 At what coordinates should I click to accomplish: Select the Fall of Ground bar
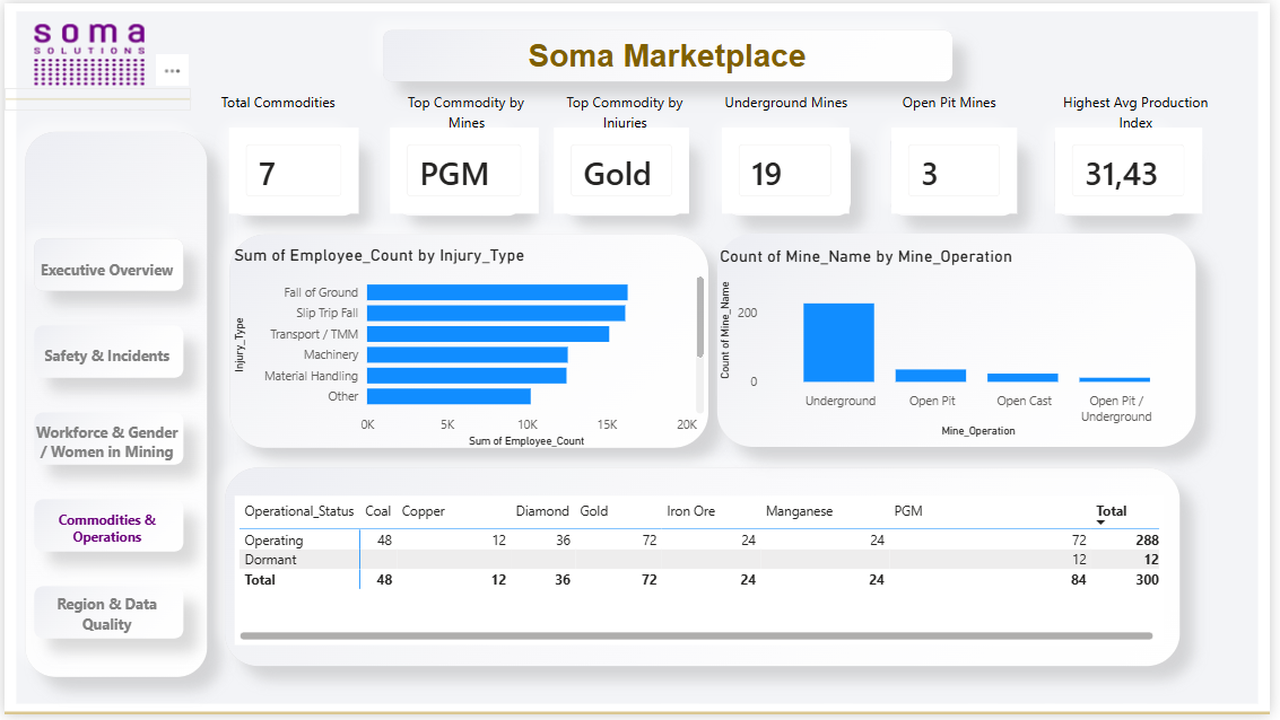tap(497, 292)
